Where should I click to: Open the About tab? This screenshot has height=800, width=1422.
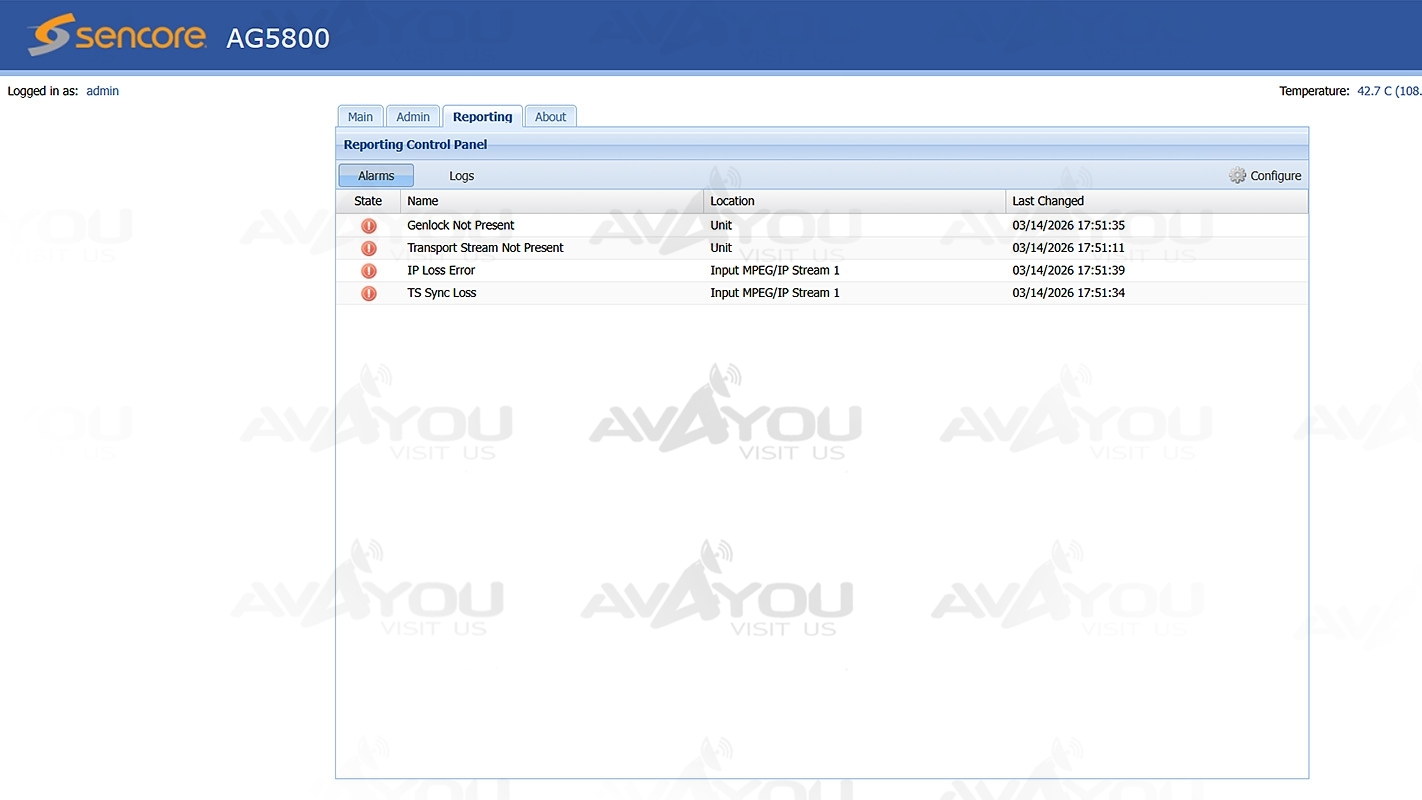click(550, 117)
